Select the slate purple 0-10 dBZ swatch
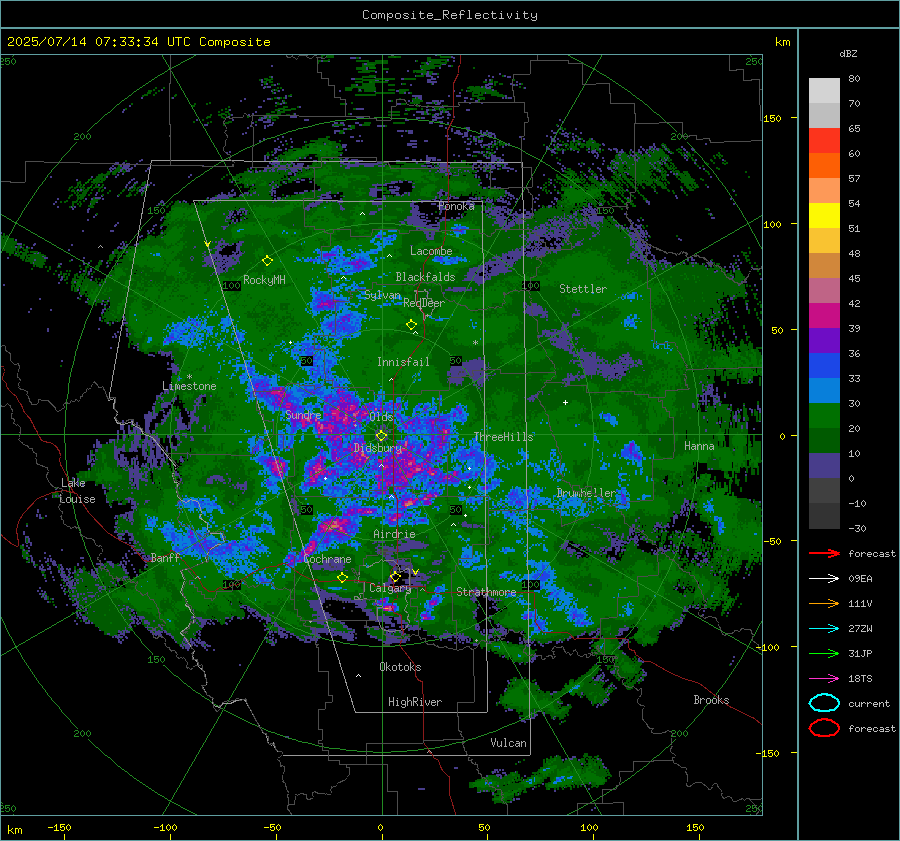This screenshot has height=841, width=900. (x=824, y=466)
